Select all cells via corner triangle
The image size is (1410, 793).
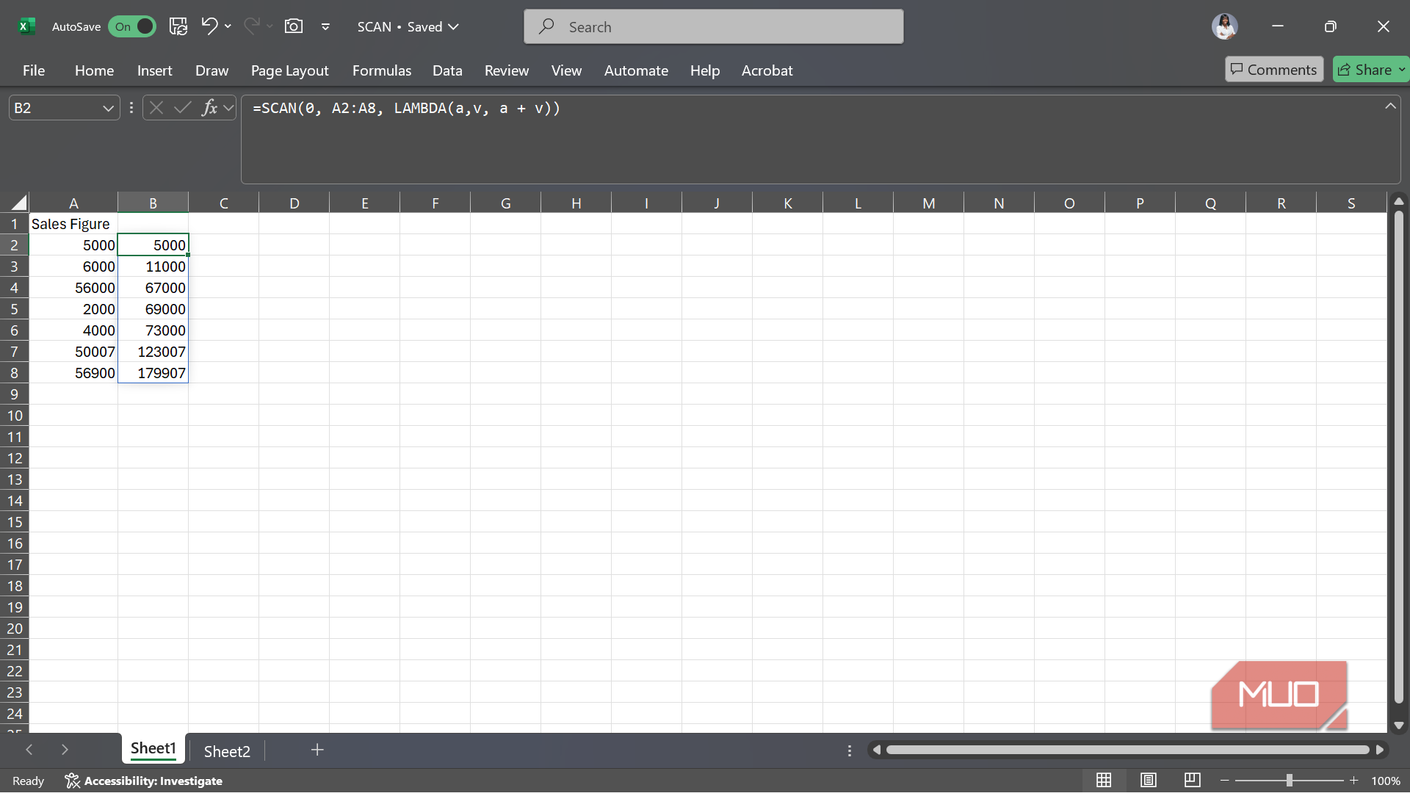coord(18,203)
